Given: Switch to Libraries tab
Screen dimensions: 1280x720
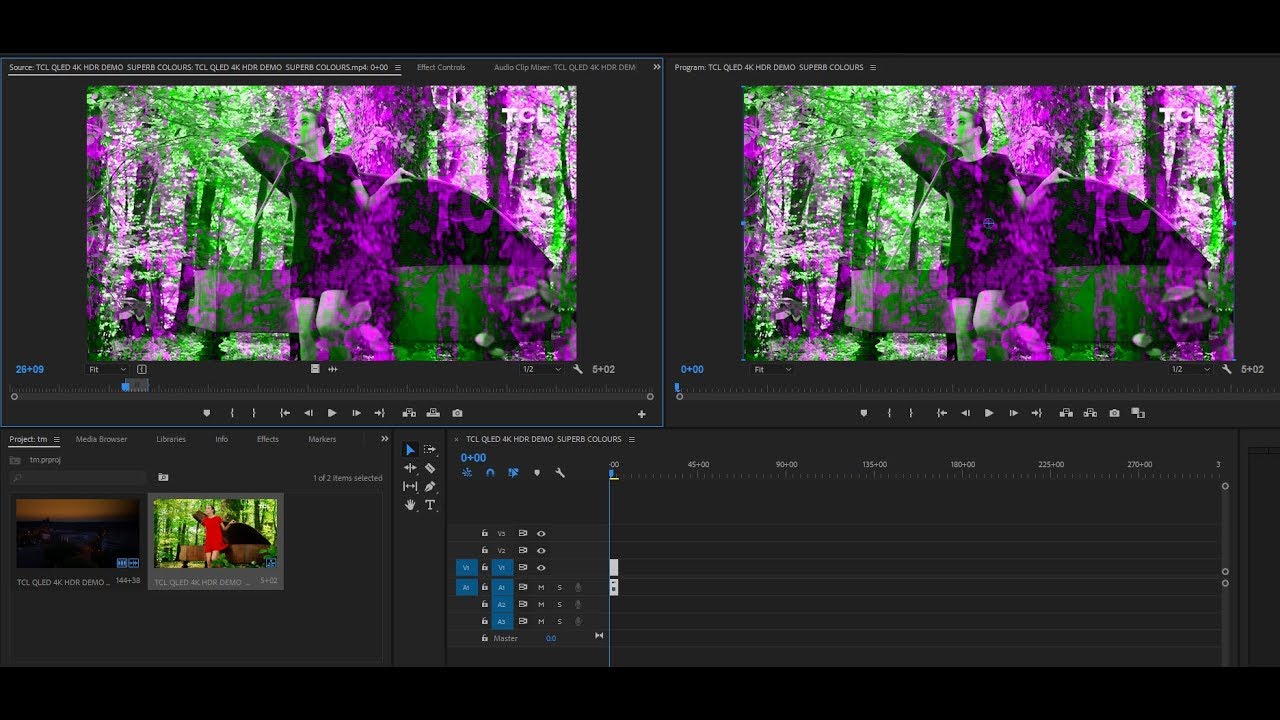Looking at the screenshot, I should [171, 439].
